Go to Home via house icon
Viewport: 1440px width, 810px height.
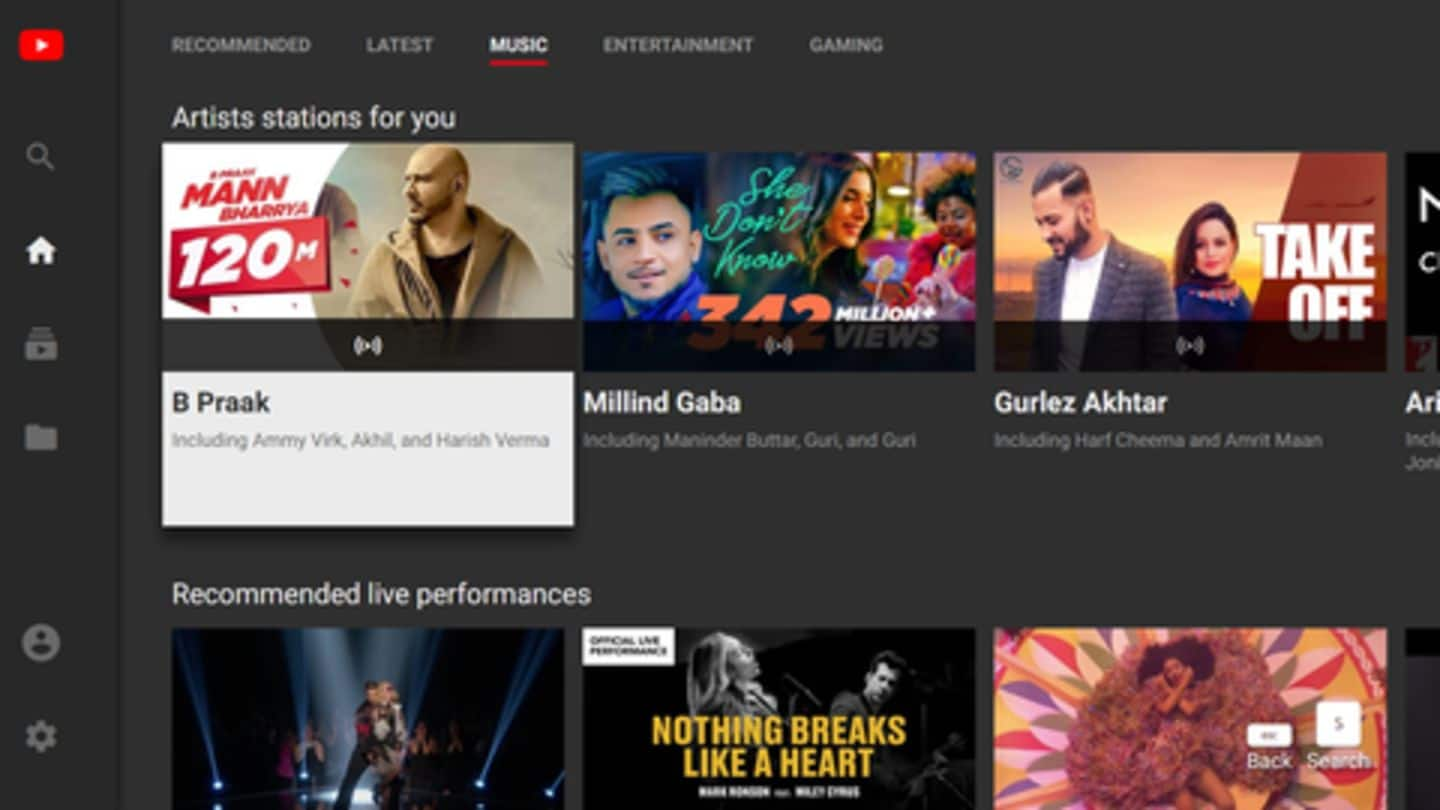point(41,251)
